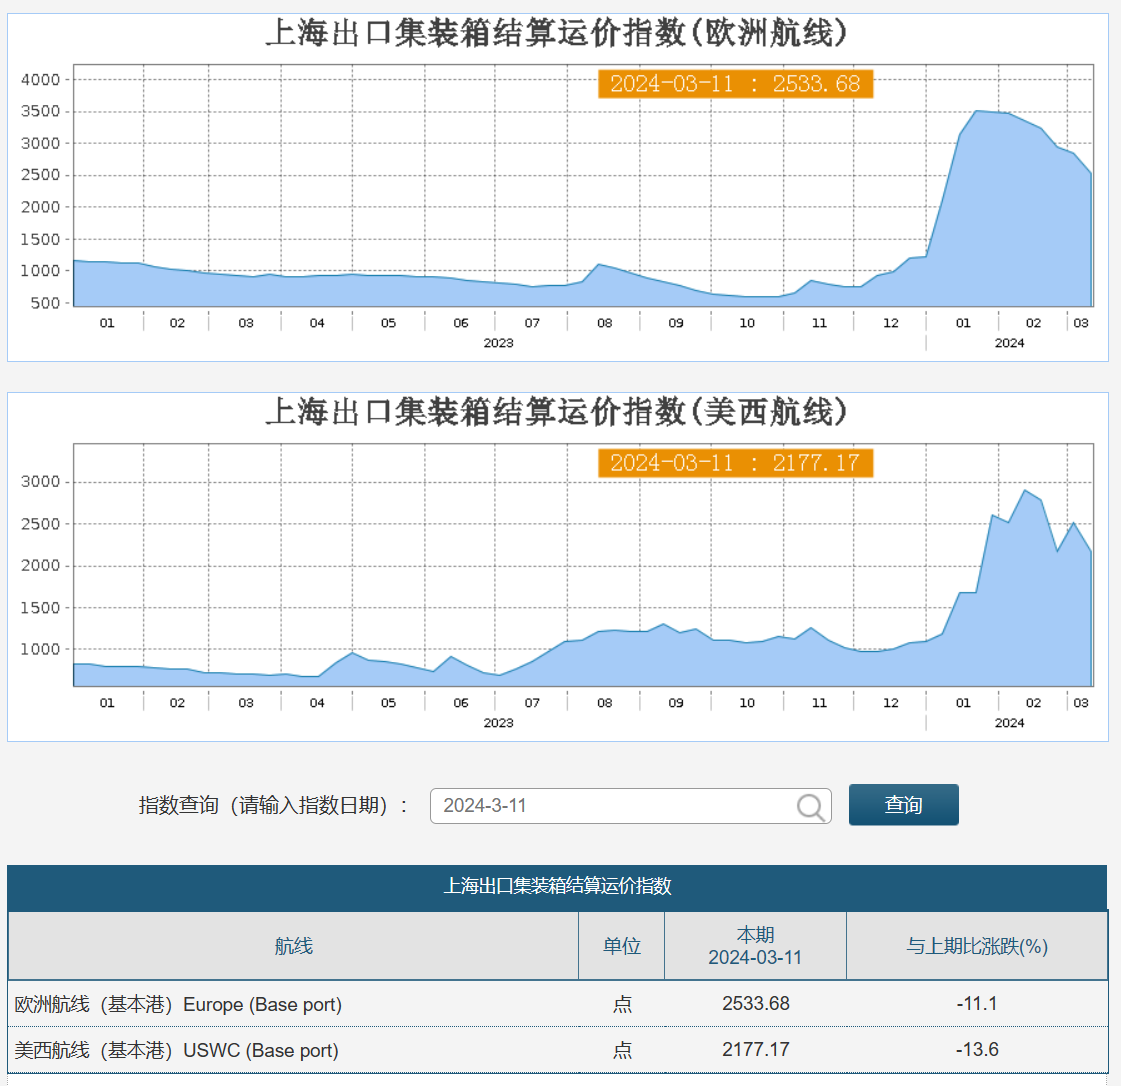The image size is (1121, 1086).
Task: Click the -13.6 change value
Action: pyautogui.click(x=977, y=1050)
